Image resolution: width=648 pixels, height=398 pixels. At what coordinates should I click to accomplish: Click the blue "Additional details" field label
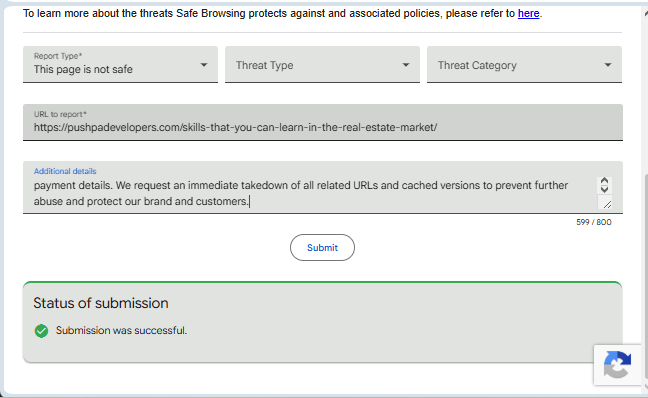pos(65,171)
